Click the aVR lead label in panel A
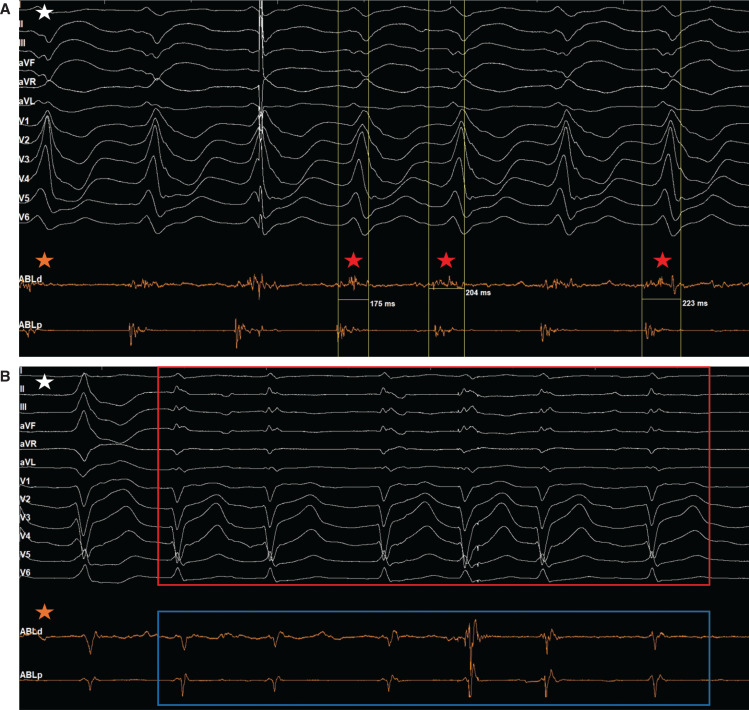 click(28, 82)
